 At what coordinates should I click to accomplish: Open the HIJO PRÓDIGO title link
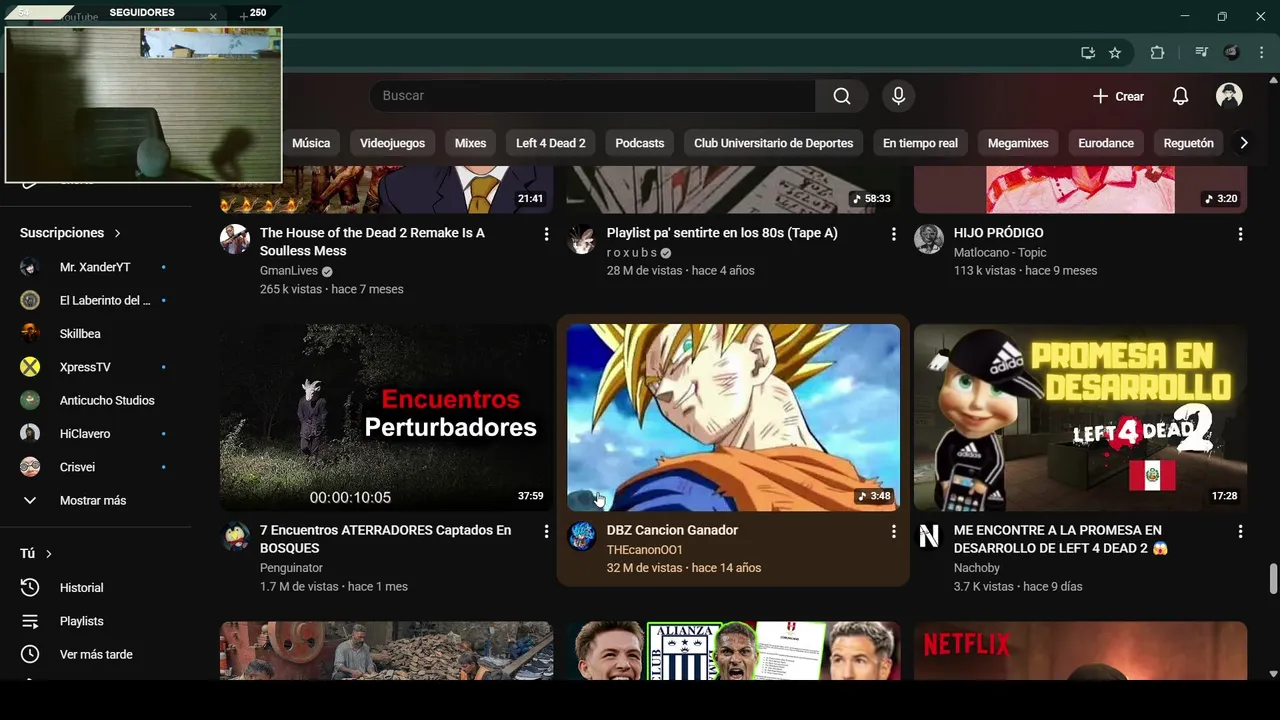pos(998,233)
